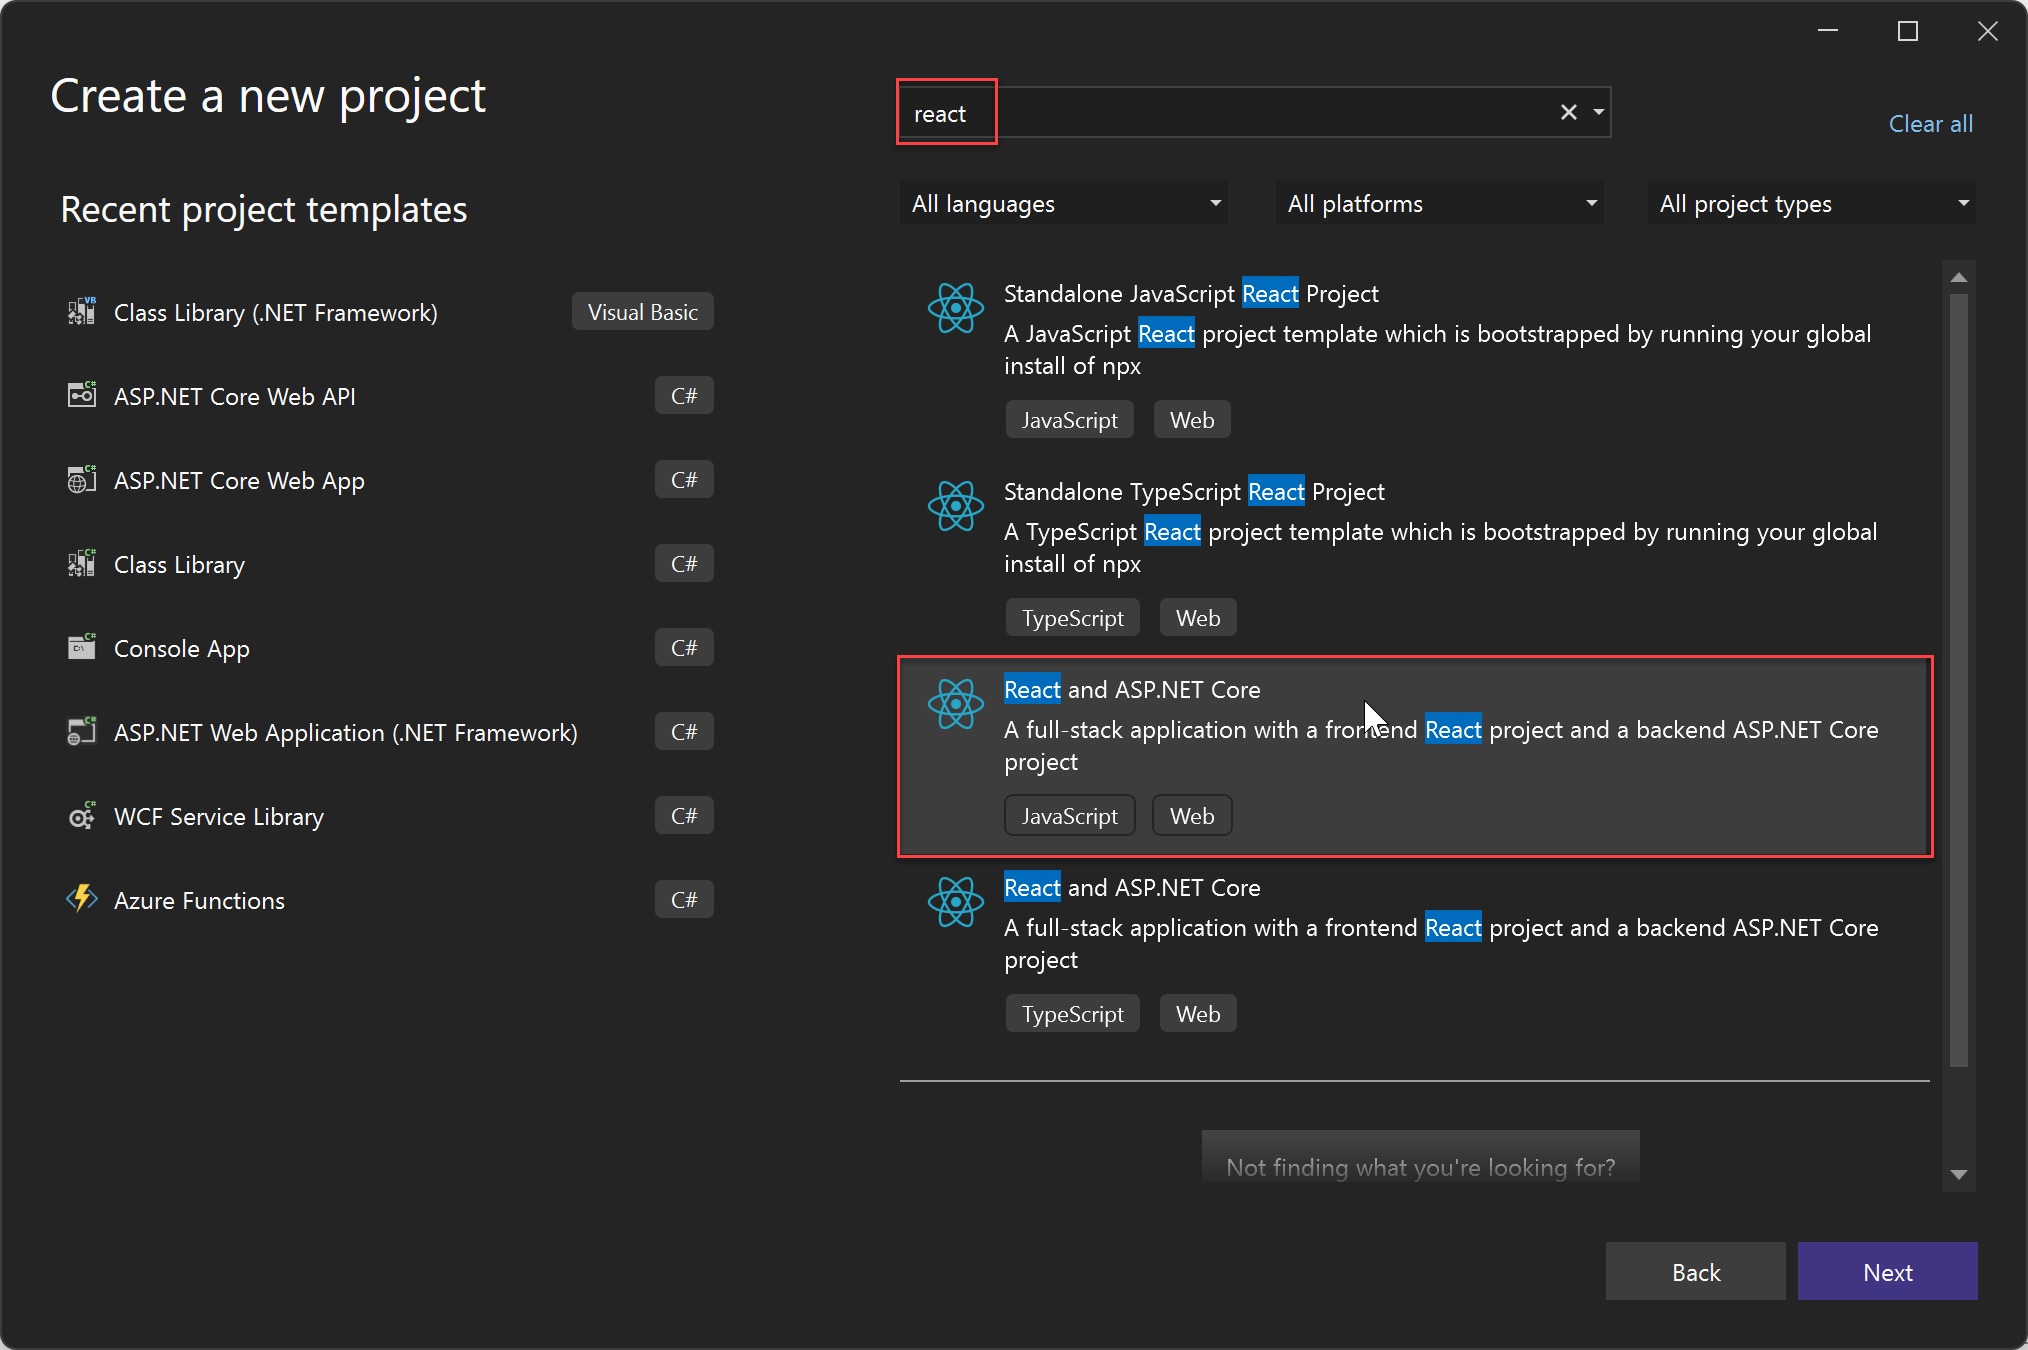This screenshot has width=2028, height=1350.
Task: Click the Next button
Action: [x=1886, y=1271]
